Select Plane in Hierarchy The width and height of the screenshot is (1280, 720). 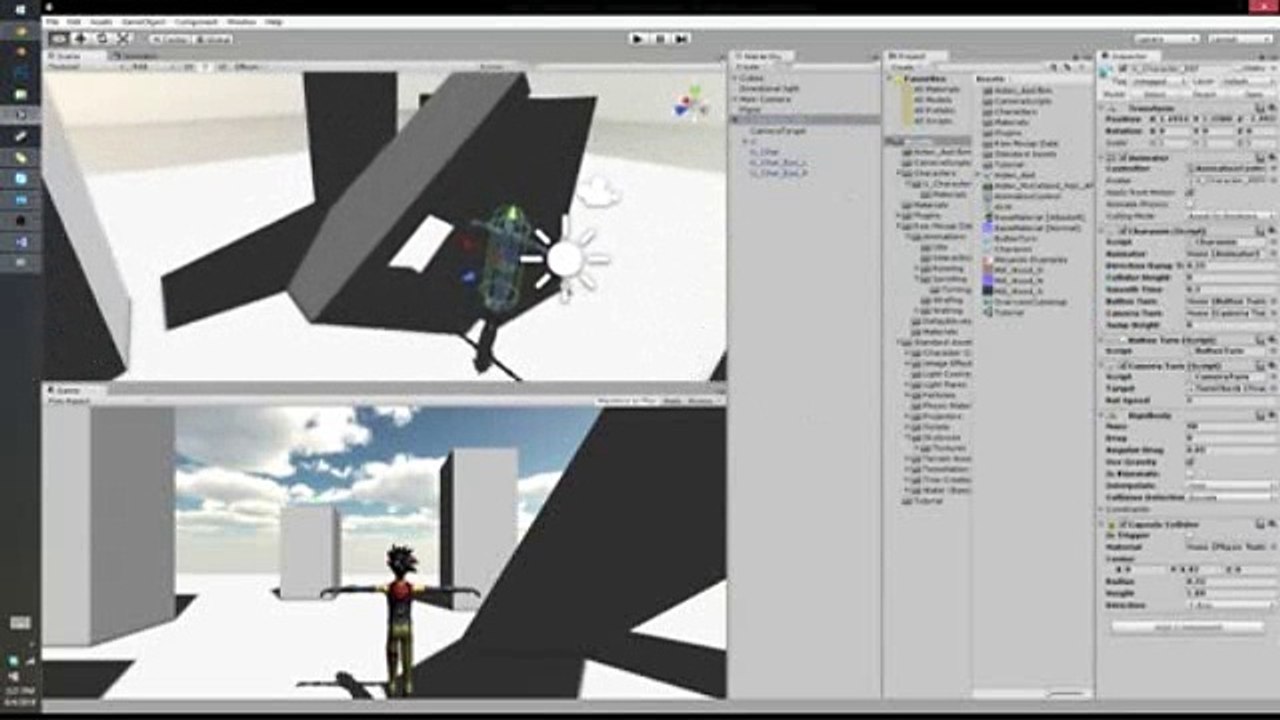coord(750,109)
